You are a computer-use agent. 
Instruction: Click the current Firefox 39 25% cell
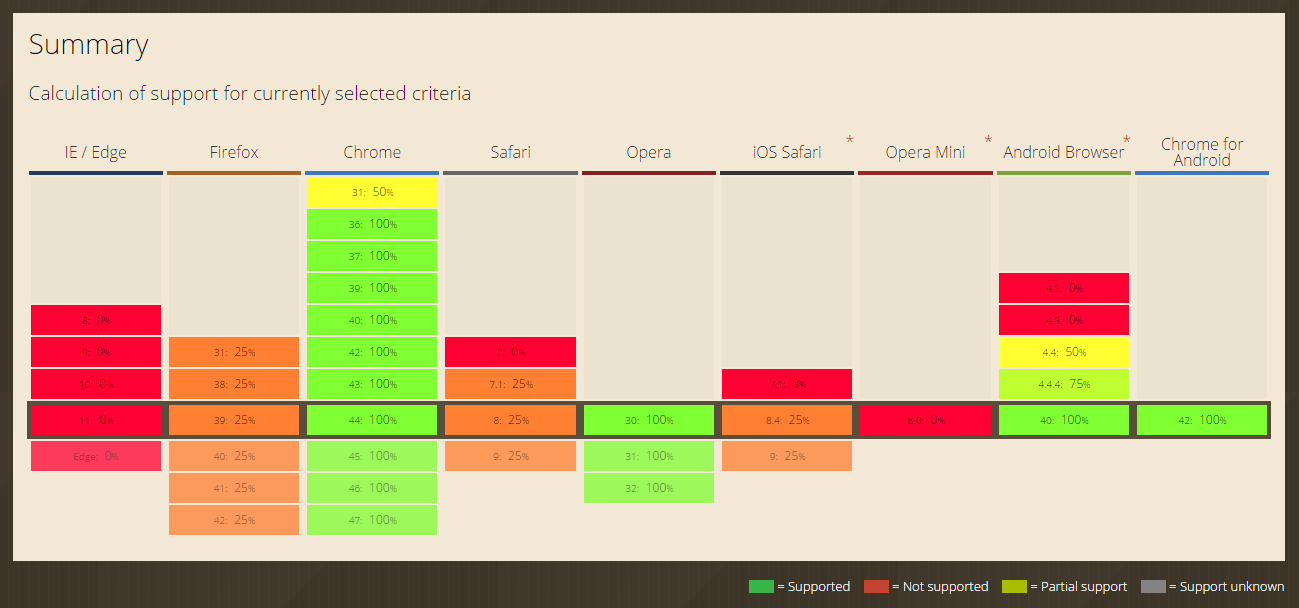click(234, 420)
